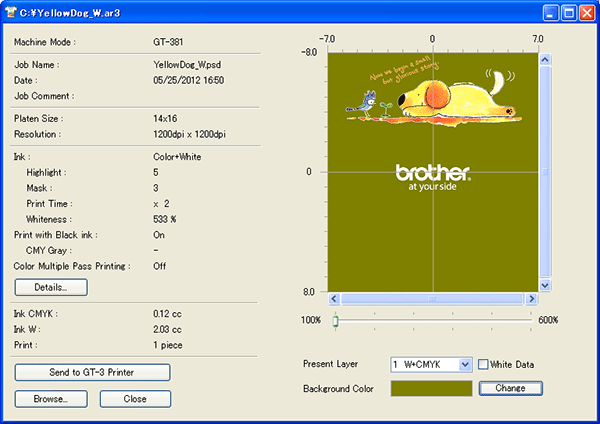The image size is (600, 424).
Task: Click the preview's scroll up arrow
Action: [545, 58]
